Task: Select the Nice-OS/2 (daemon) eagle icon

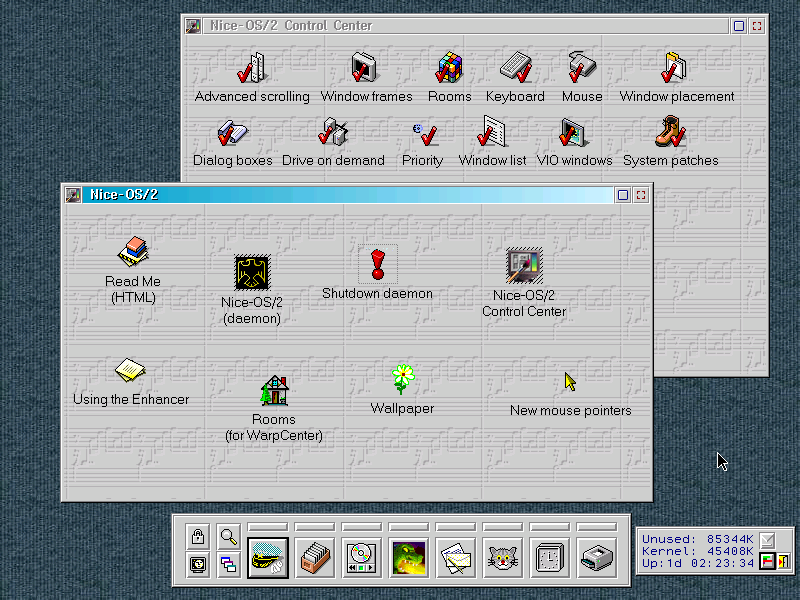Action: (x=252, y=272)
